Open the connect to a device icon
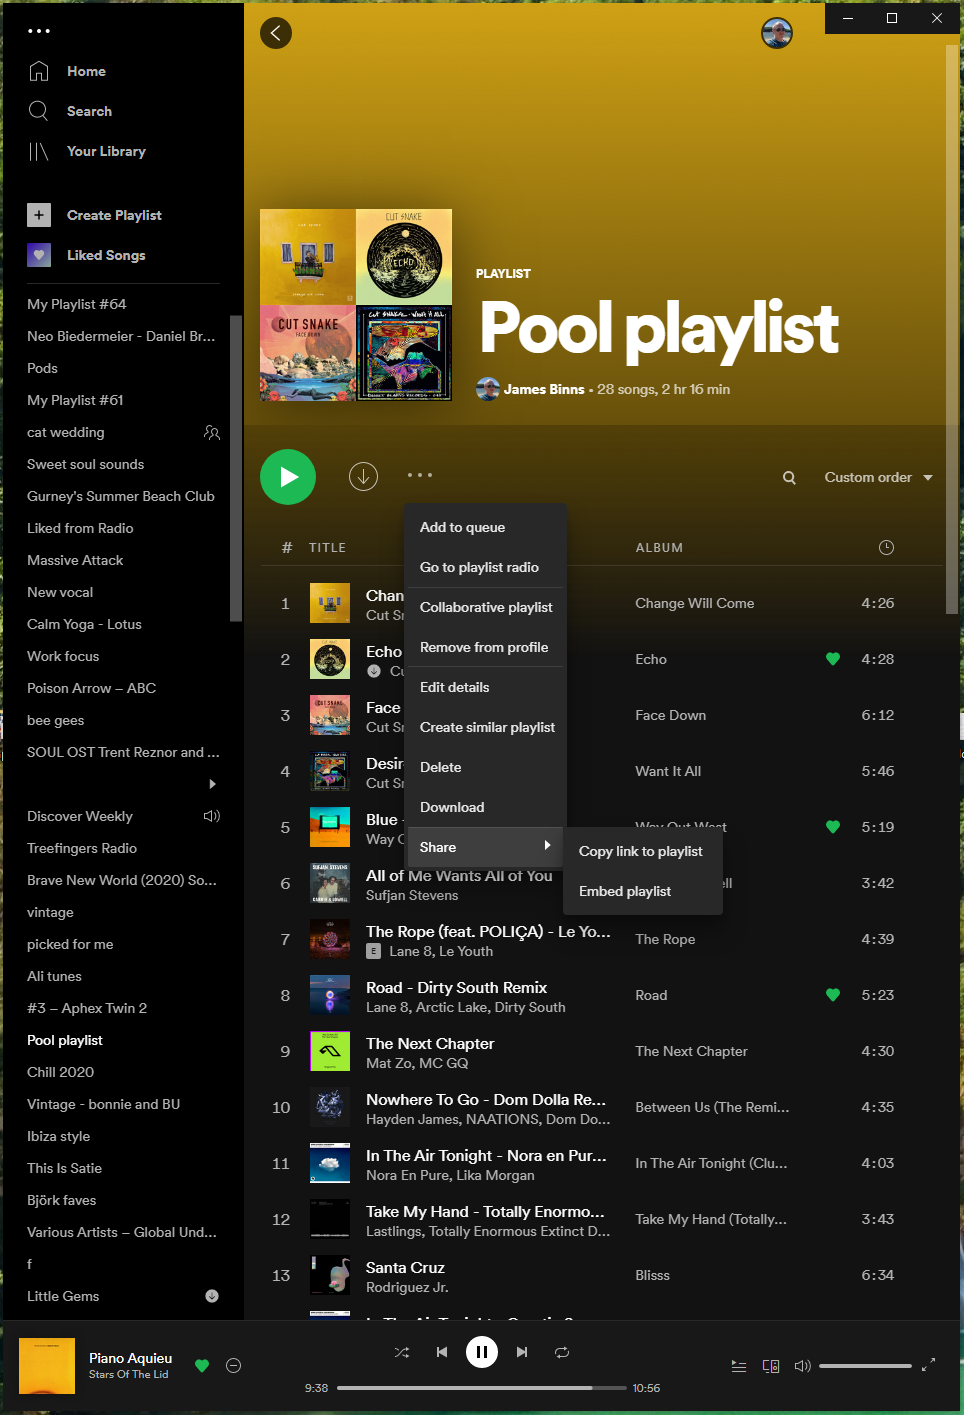The width and height of the screenshot is (964, 1415). (x=771, y=1366)
